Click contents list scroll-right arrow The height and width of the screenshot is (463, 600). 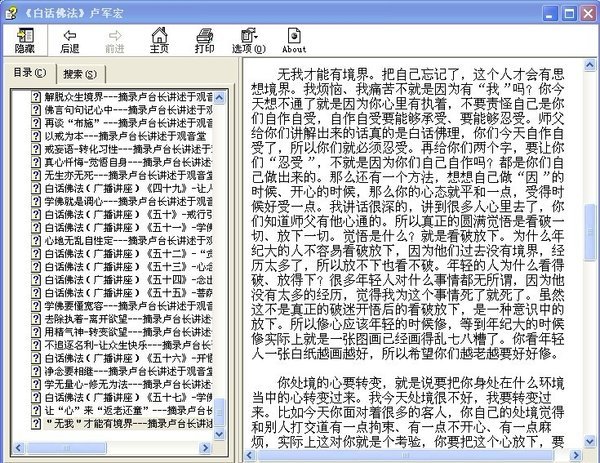[x=205, y=447]
